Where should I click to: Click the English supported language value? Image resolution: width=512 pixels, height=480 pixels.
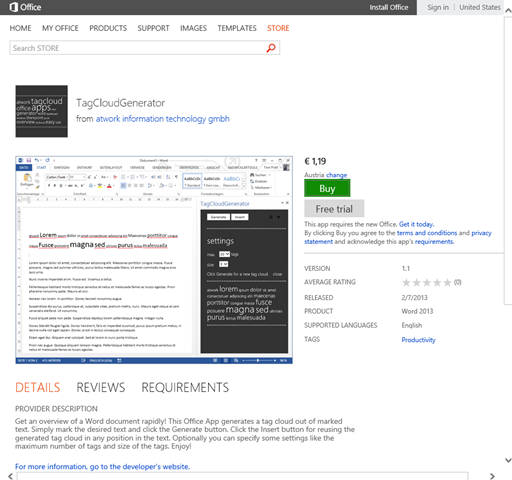coord(412,325)
